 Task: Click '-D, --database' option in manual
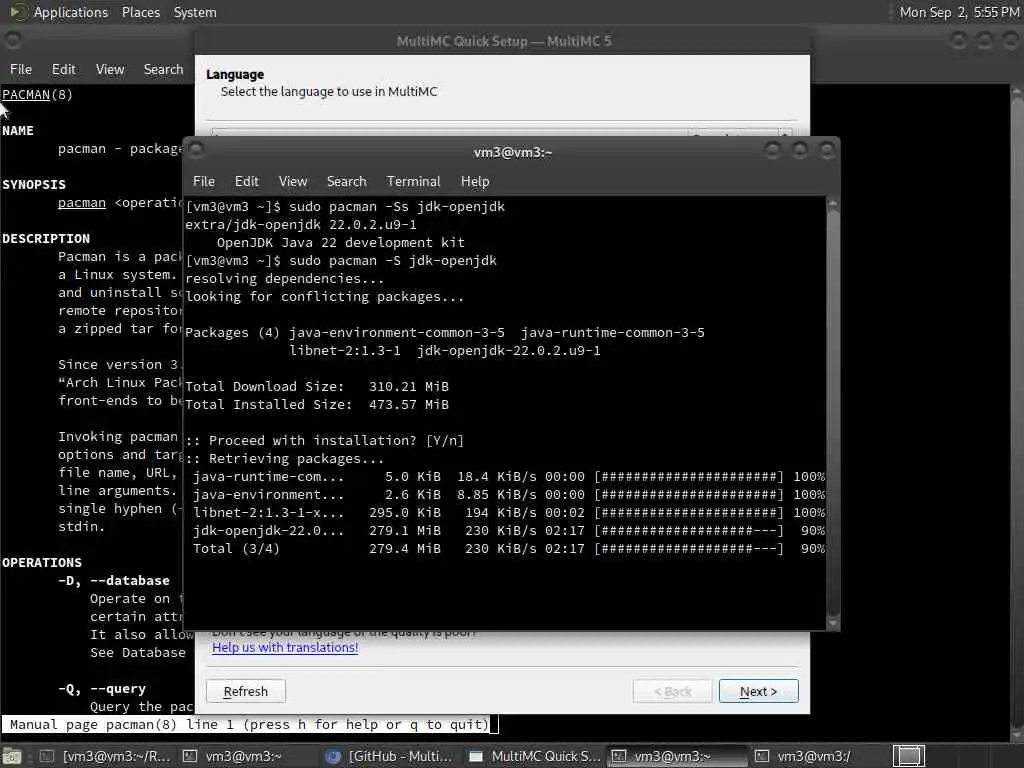pos(114,581)
